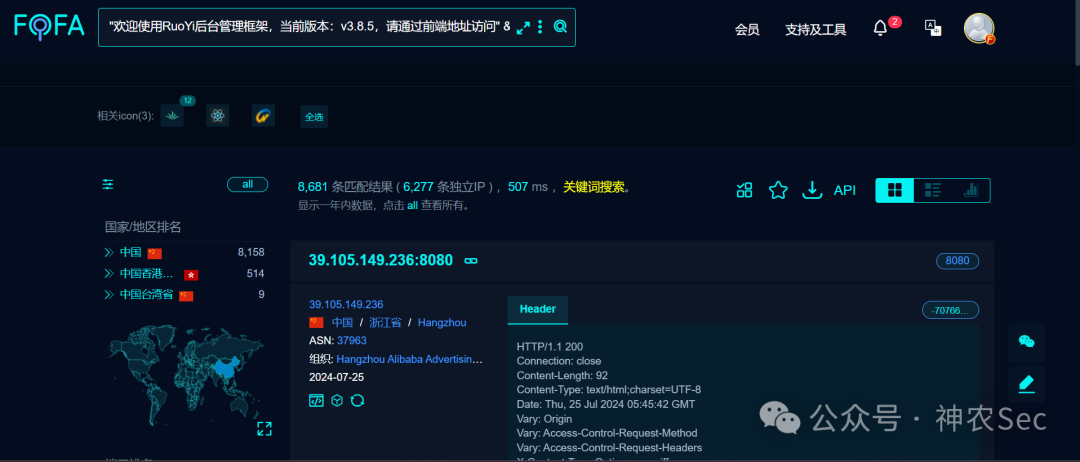Open the result 39.105.149.236:8080
The image size is (1080, 462).
[x=381, y=260]
